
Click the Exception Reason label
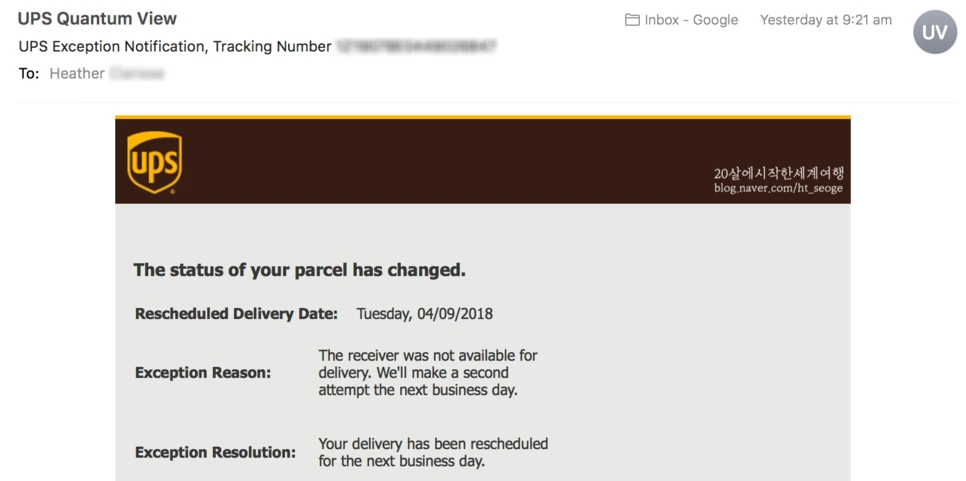[x=203, y=373]
